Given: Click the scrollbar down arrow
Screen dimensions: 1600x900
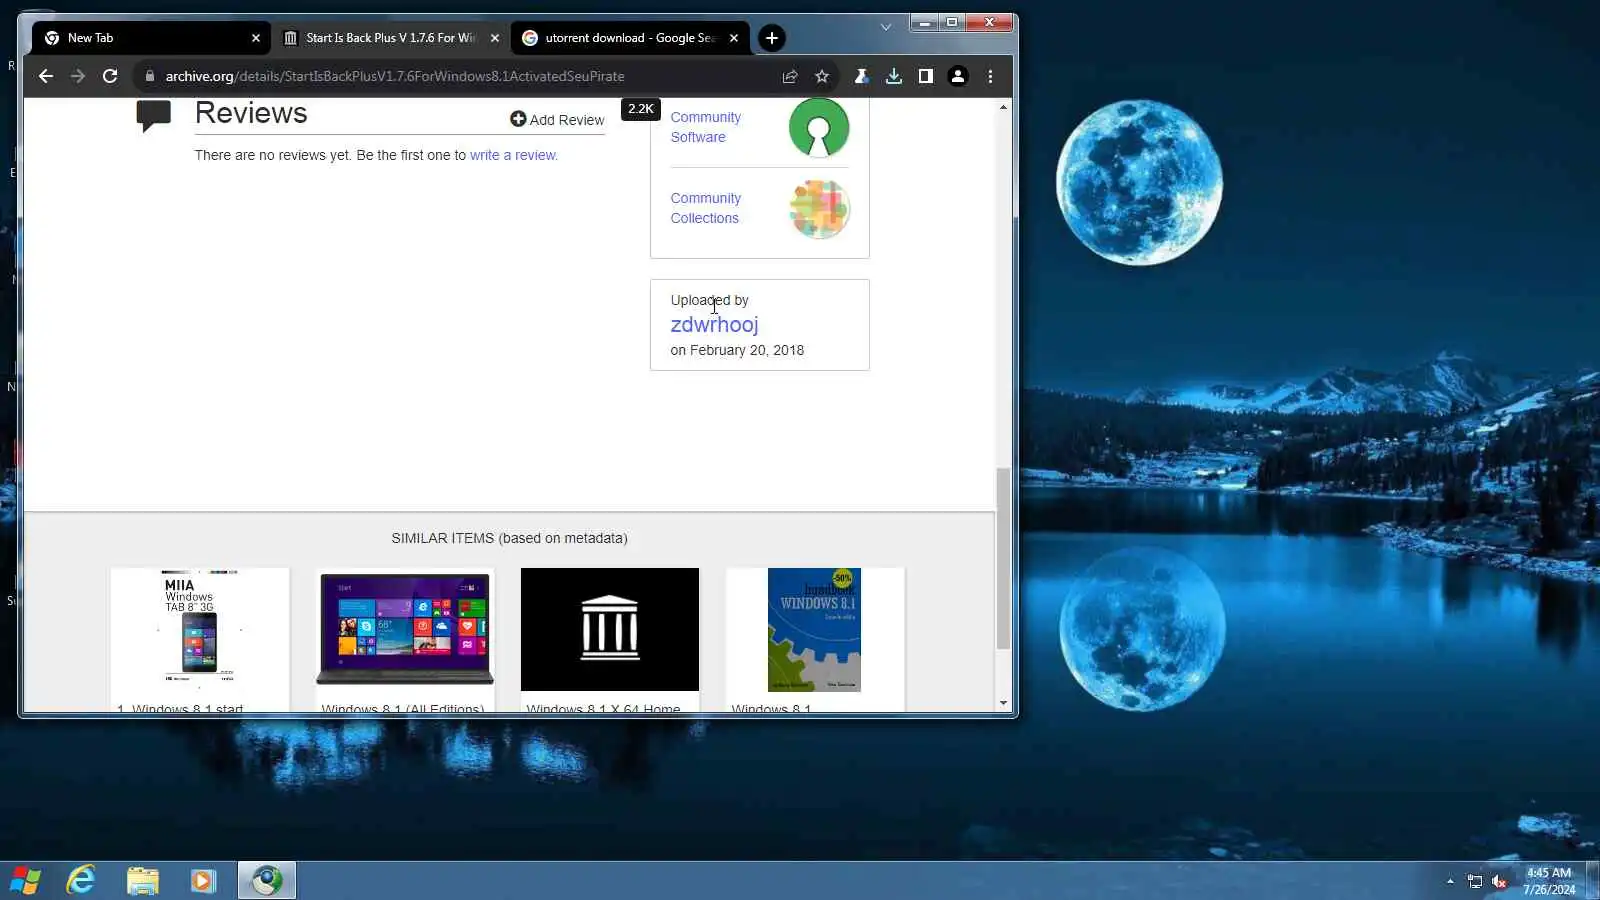Looking at the screenshot, I should 1003,702.
